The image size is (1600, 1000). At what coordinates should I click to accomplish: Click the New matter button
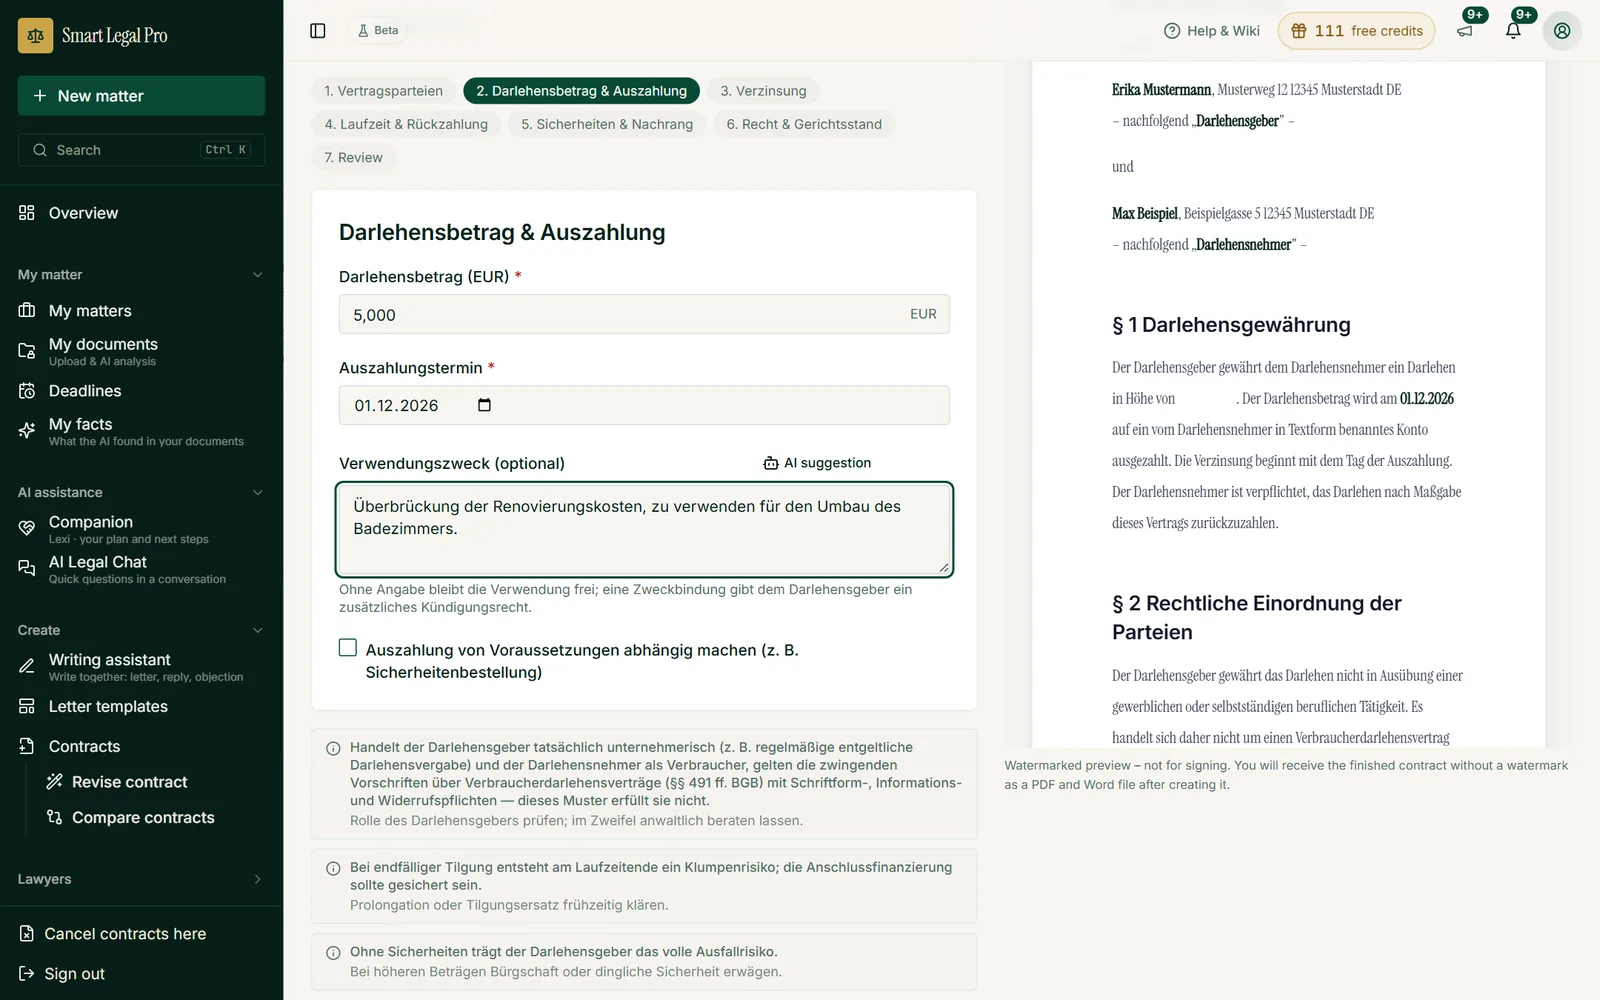(141, 96)
